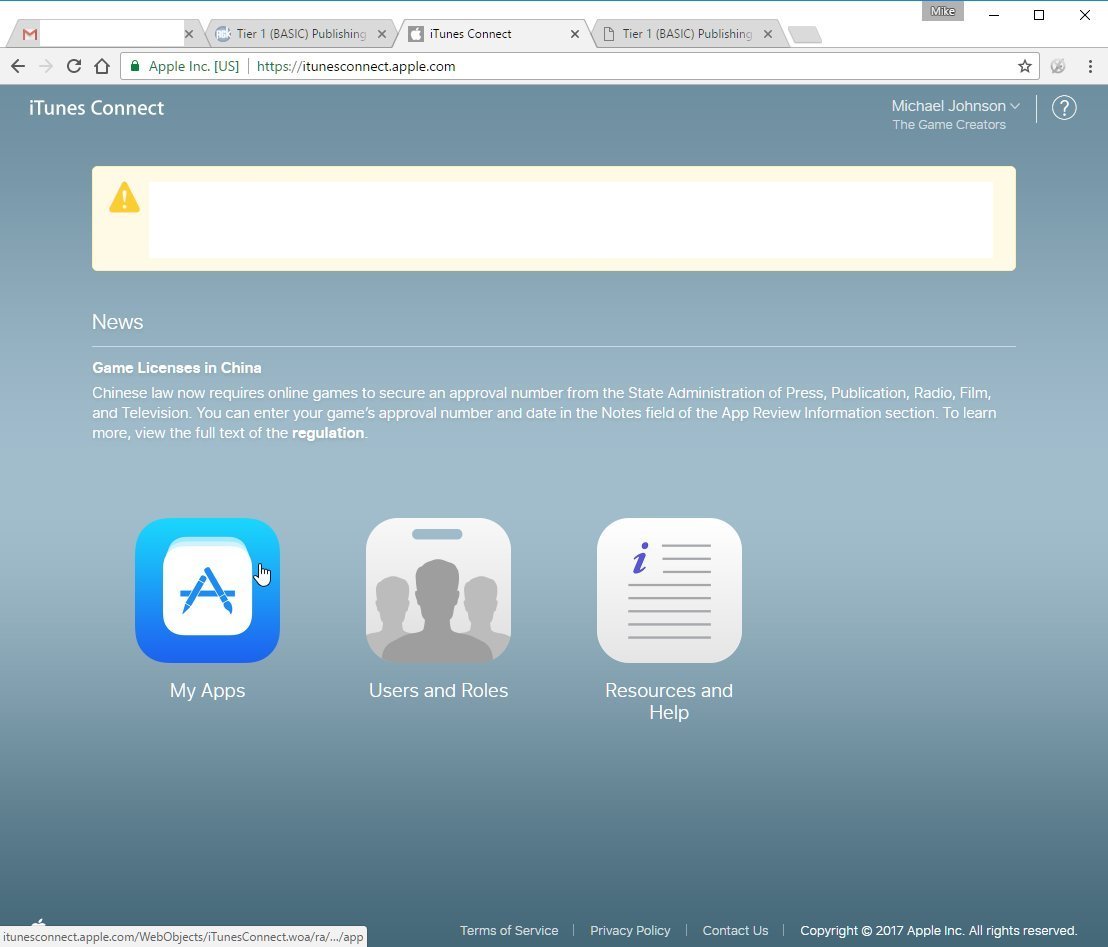1108x947 pixels.
Task: Click the yellow warning triangle icon
Action: pos(124,197)
